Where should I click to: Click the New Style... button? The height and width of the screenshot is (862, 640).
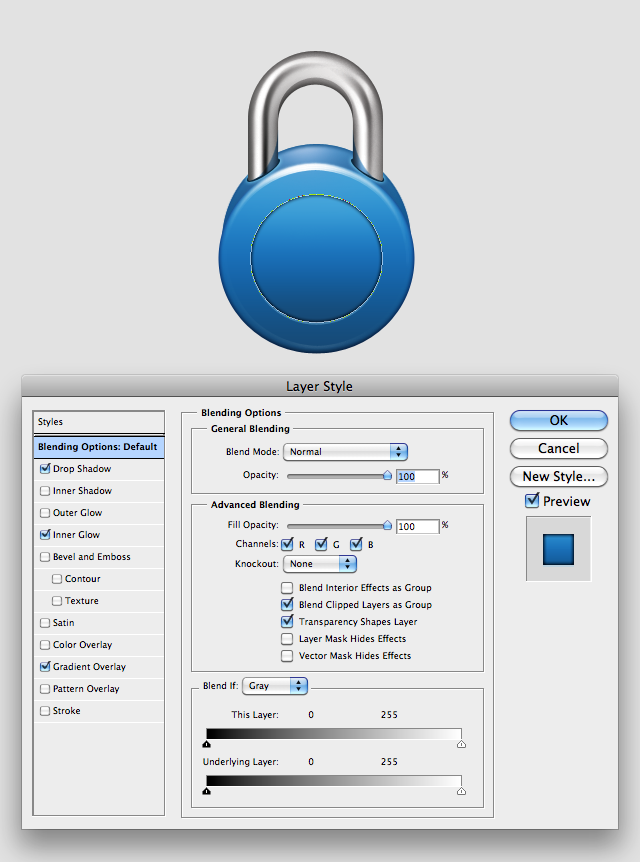[559, 477]
